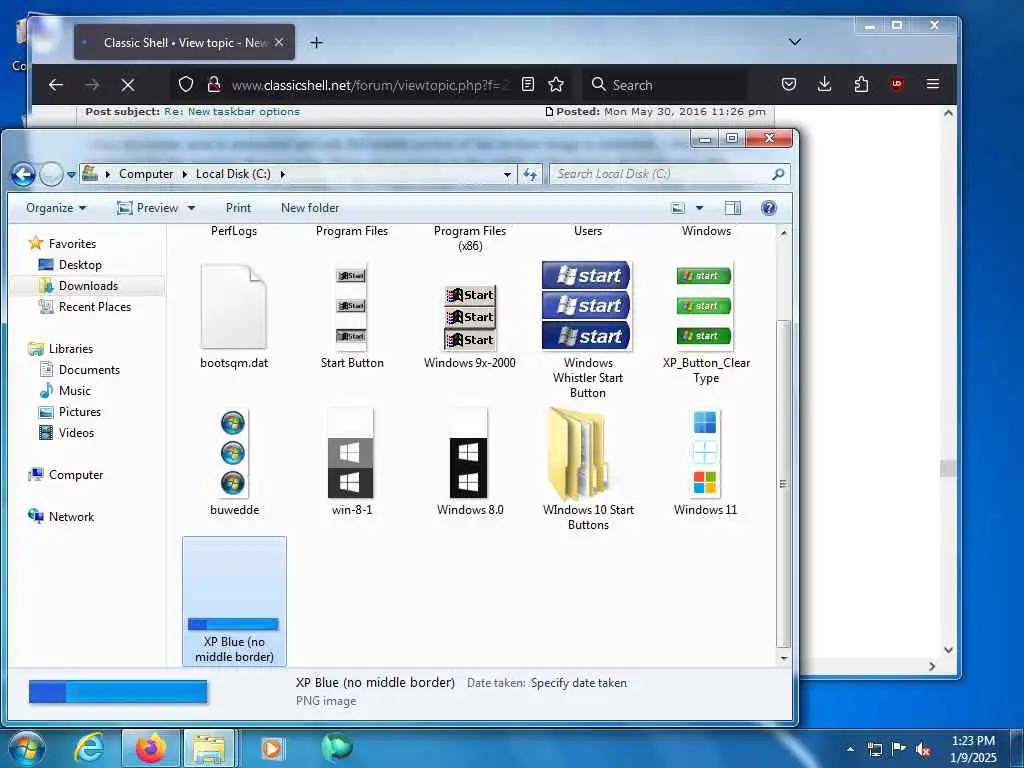Toggle Firefox reader view icon
The width and height of the screenshot is (1024, 768).
coord(528,84)
